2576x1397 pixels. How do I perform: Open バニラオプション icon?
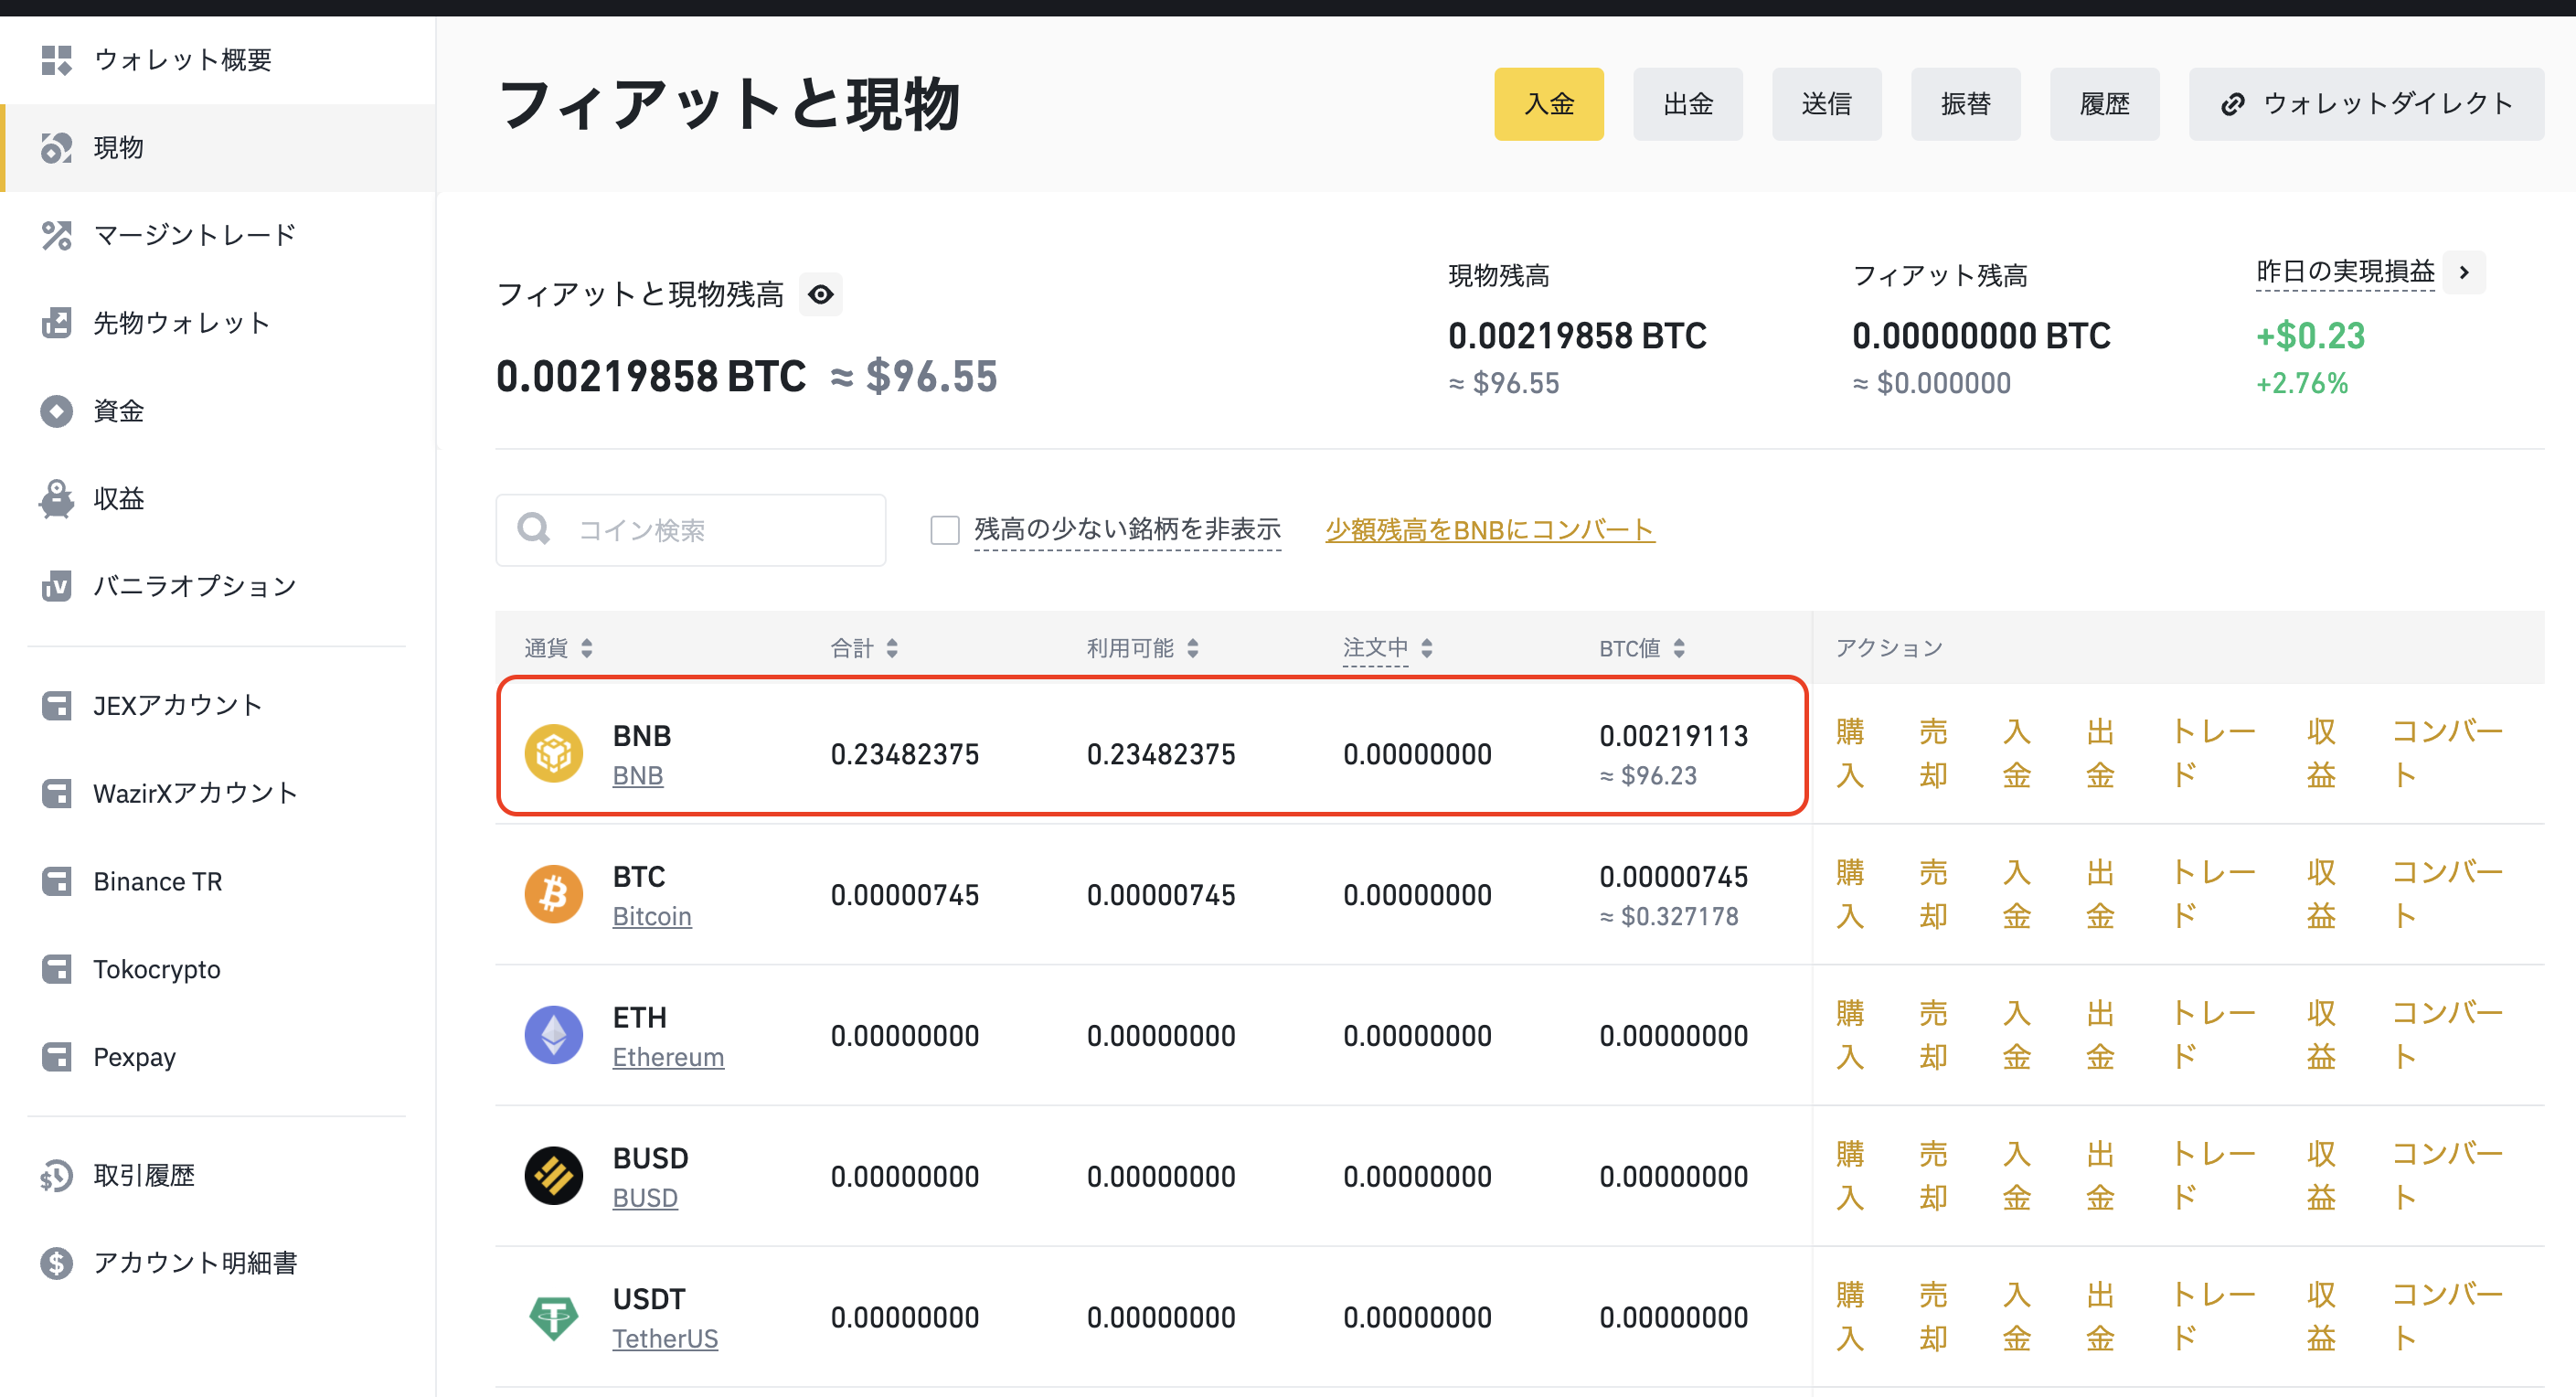tap(57, 586)
